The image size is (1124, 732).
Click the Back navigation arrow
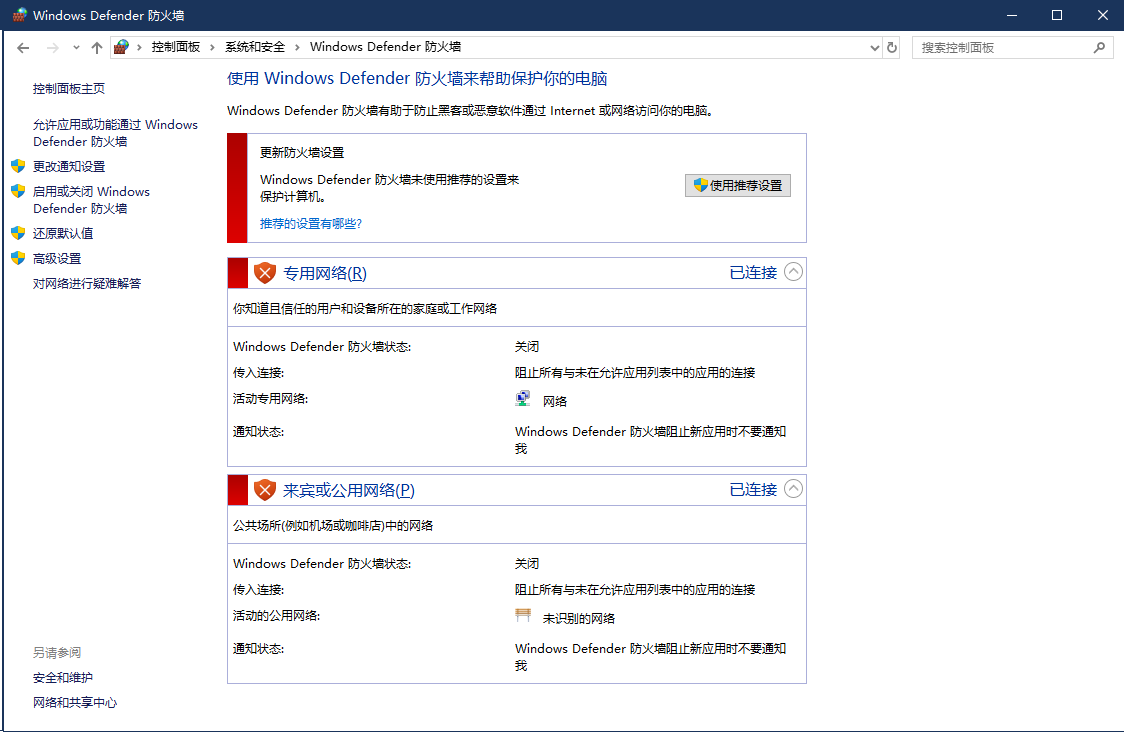click(x=24, y=47)
